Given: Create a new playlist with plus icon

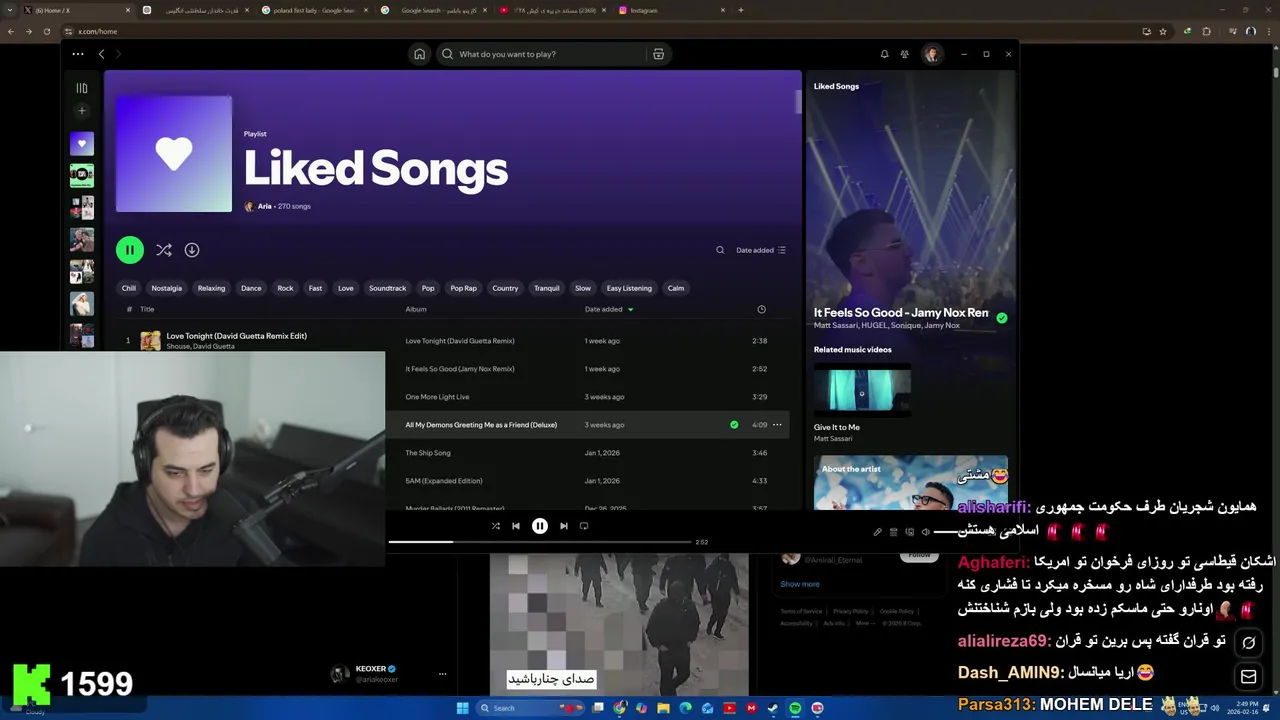Looking at the screenshot, I should click(82, 111).
